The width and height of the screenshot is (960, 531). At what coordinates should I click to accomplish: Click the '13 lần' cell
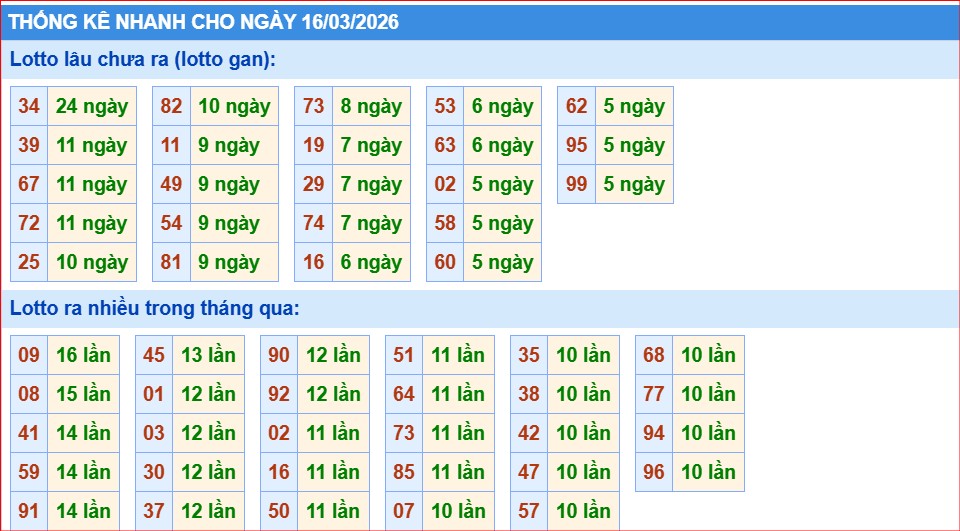[209, 355]
